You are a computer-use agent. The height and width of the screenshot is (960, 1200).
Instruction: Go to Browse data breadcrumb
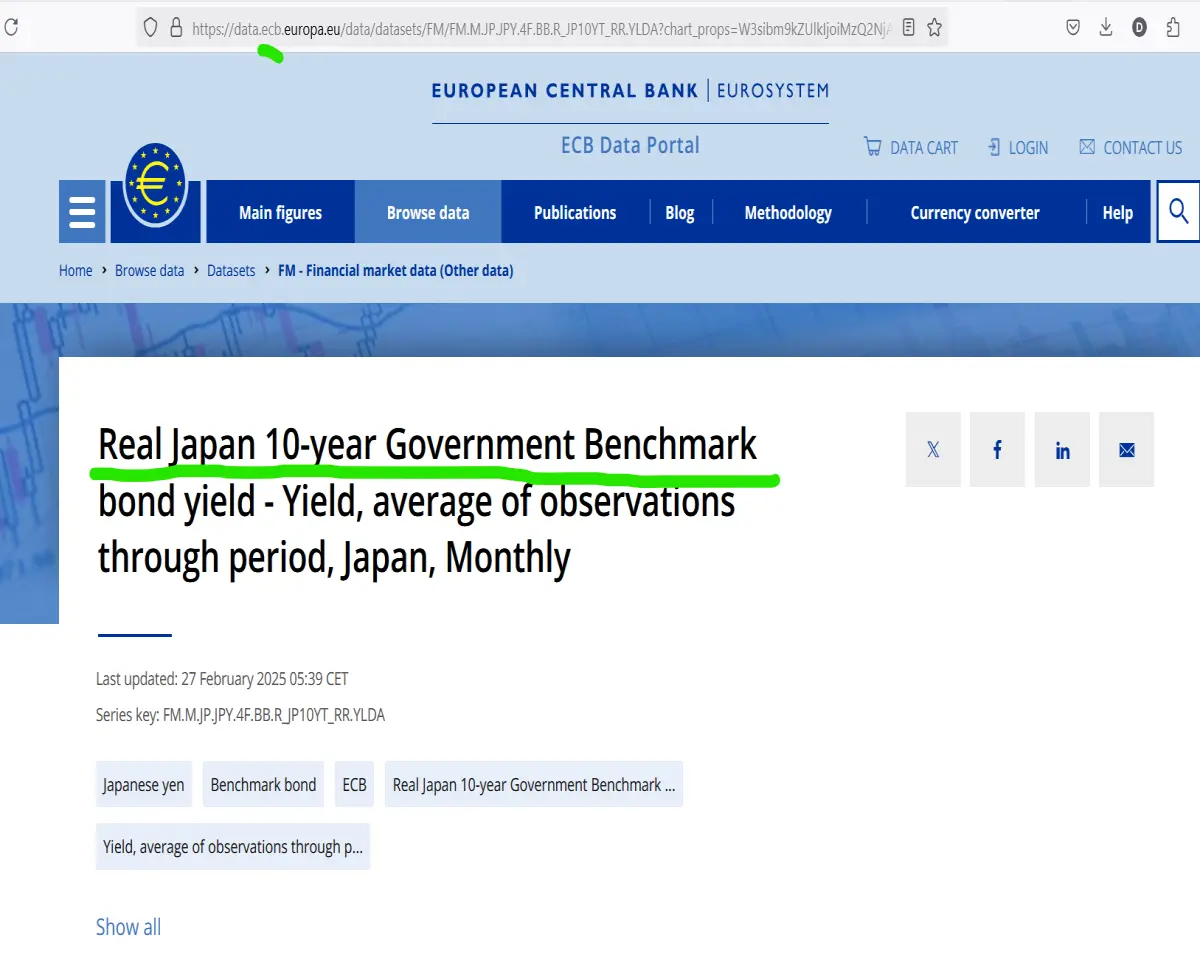pyautogui.click(x=150, y=270)
